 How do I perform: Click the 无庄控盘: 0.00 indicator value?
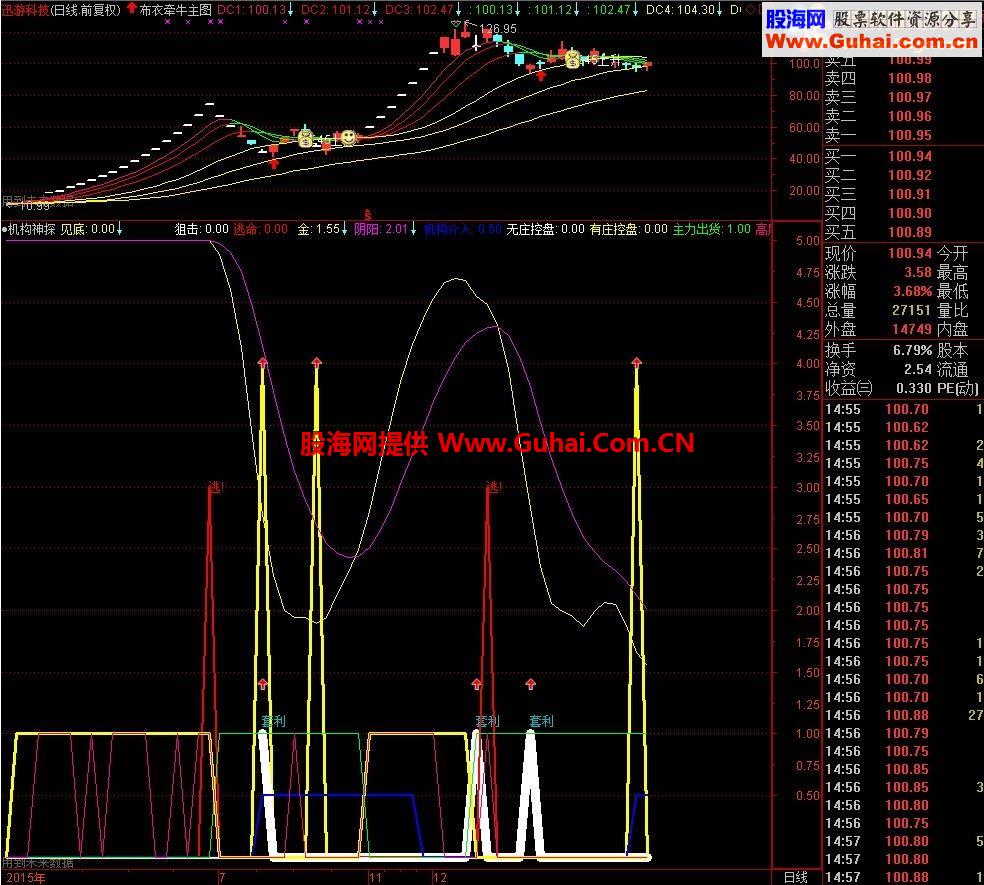click(545, 229)
